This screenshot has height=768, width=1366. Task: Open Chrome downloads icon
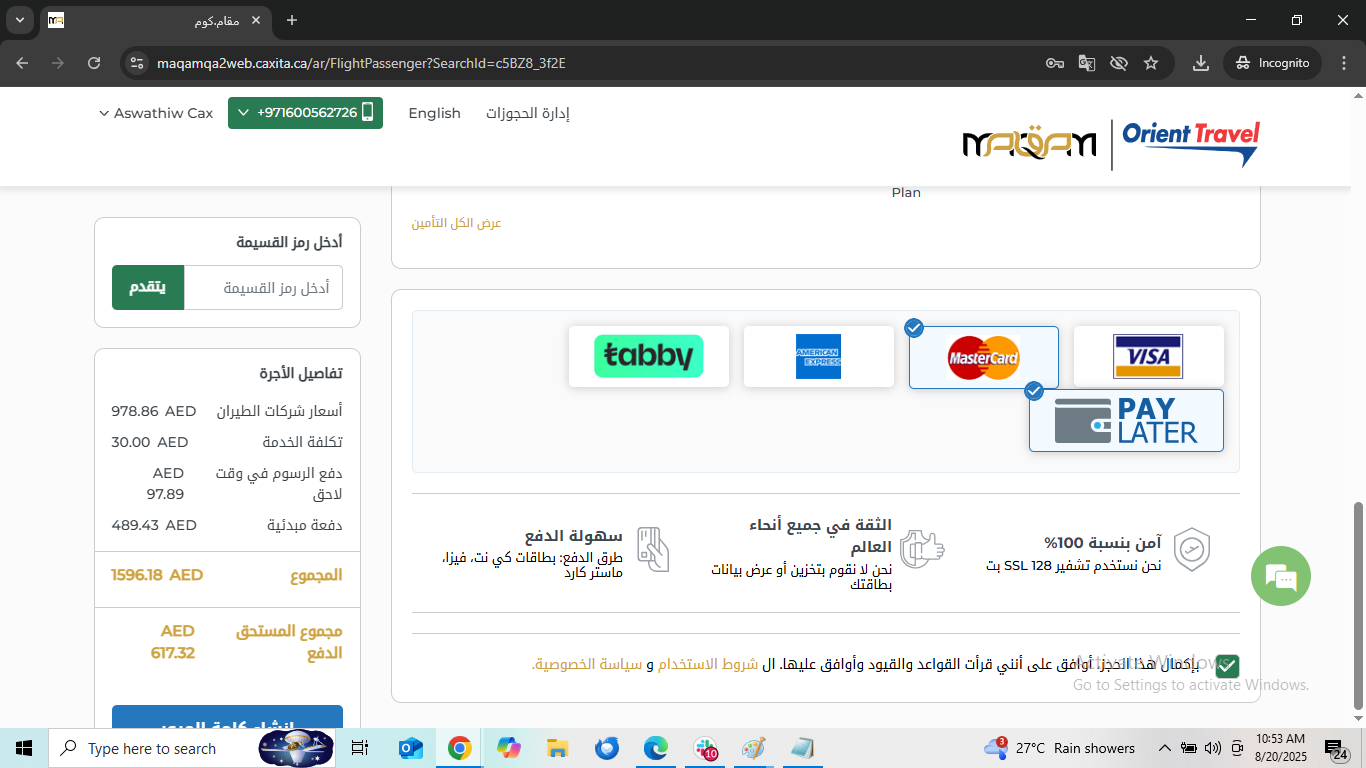pyautogui.click(x=1201, y=63)
